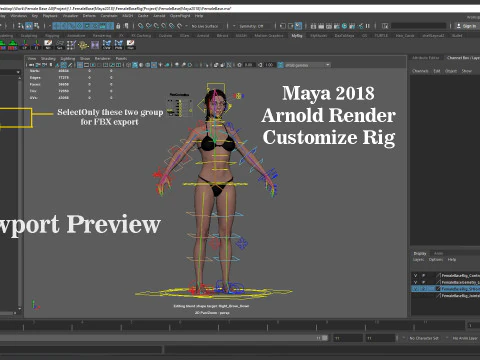Click the fourth layer FemaleBaseRig_Joints in layer list
This screenshot has width=480, height=360.
pos(446,295)
